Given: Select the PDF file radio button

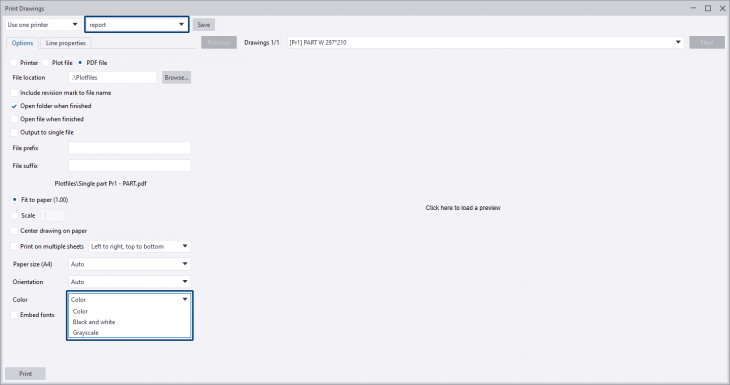Looking at the screenshot, I should (x=81, y=62).
